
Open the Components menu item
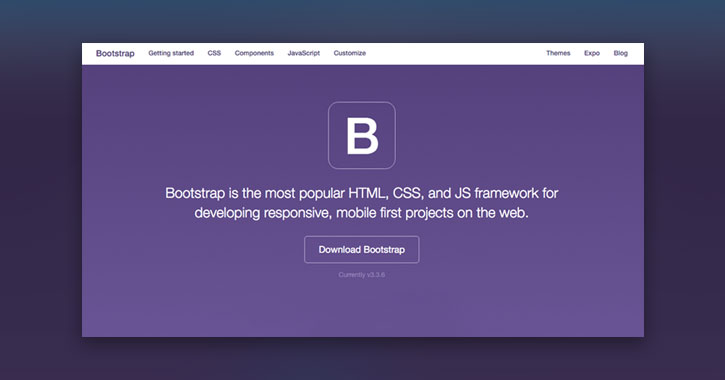(x=254, y=53)
